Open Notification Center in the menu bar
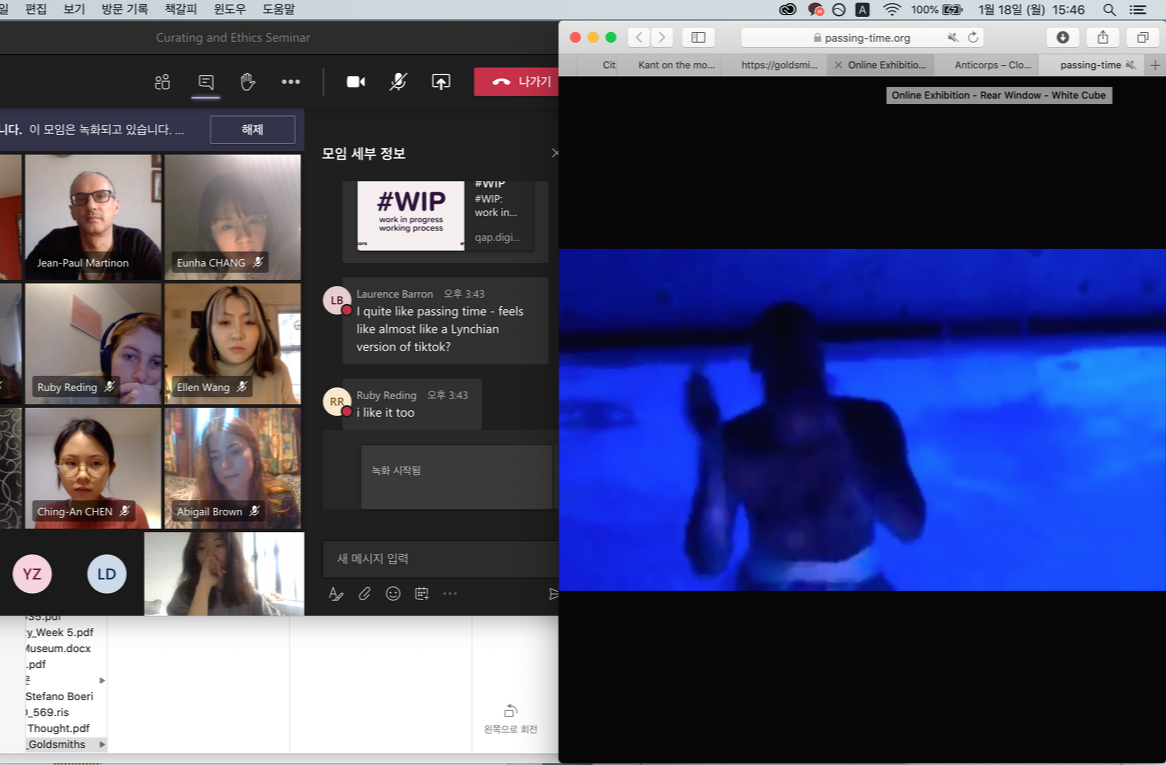 pyautogui.click(x=1138, y=10)
